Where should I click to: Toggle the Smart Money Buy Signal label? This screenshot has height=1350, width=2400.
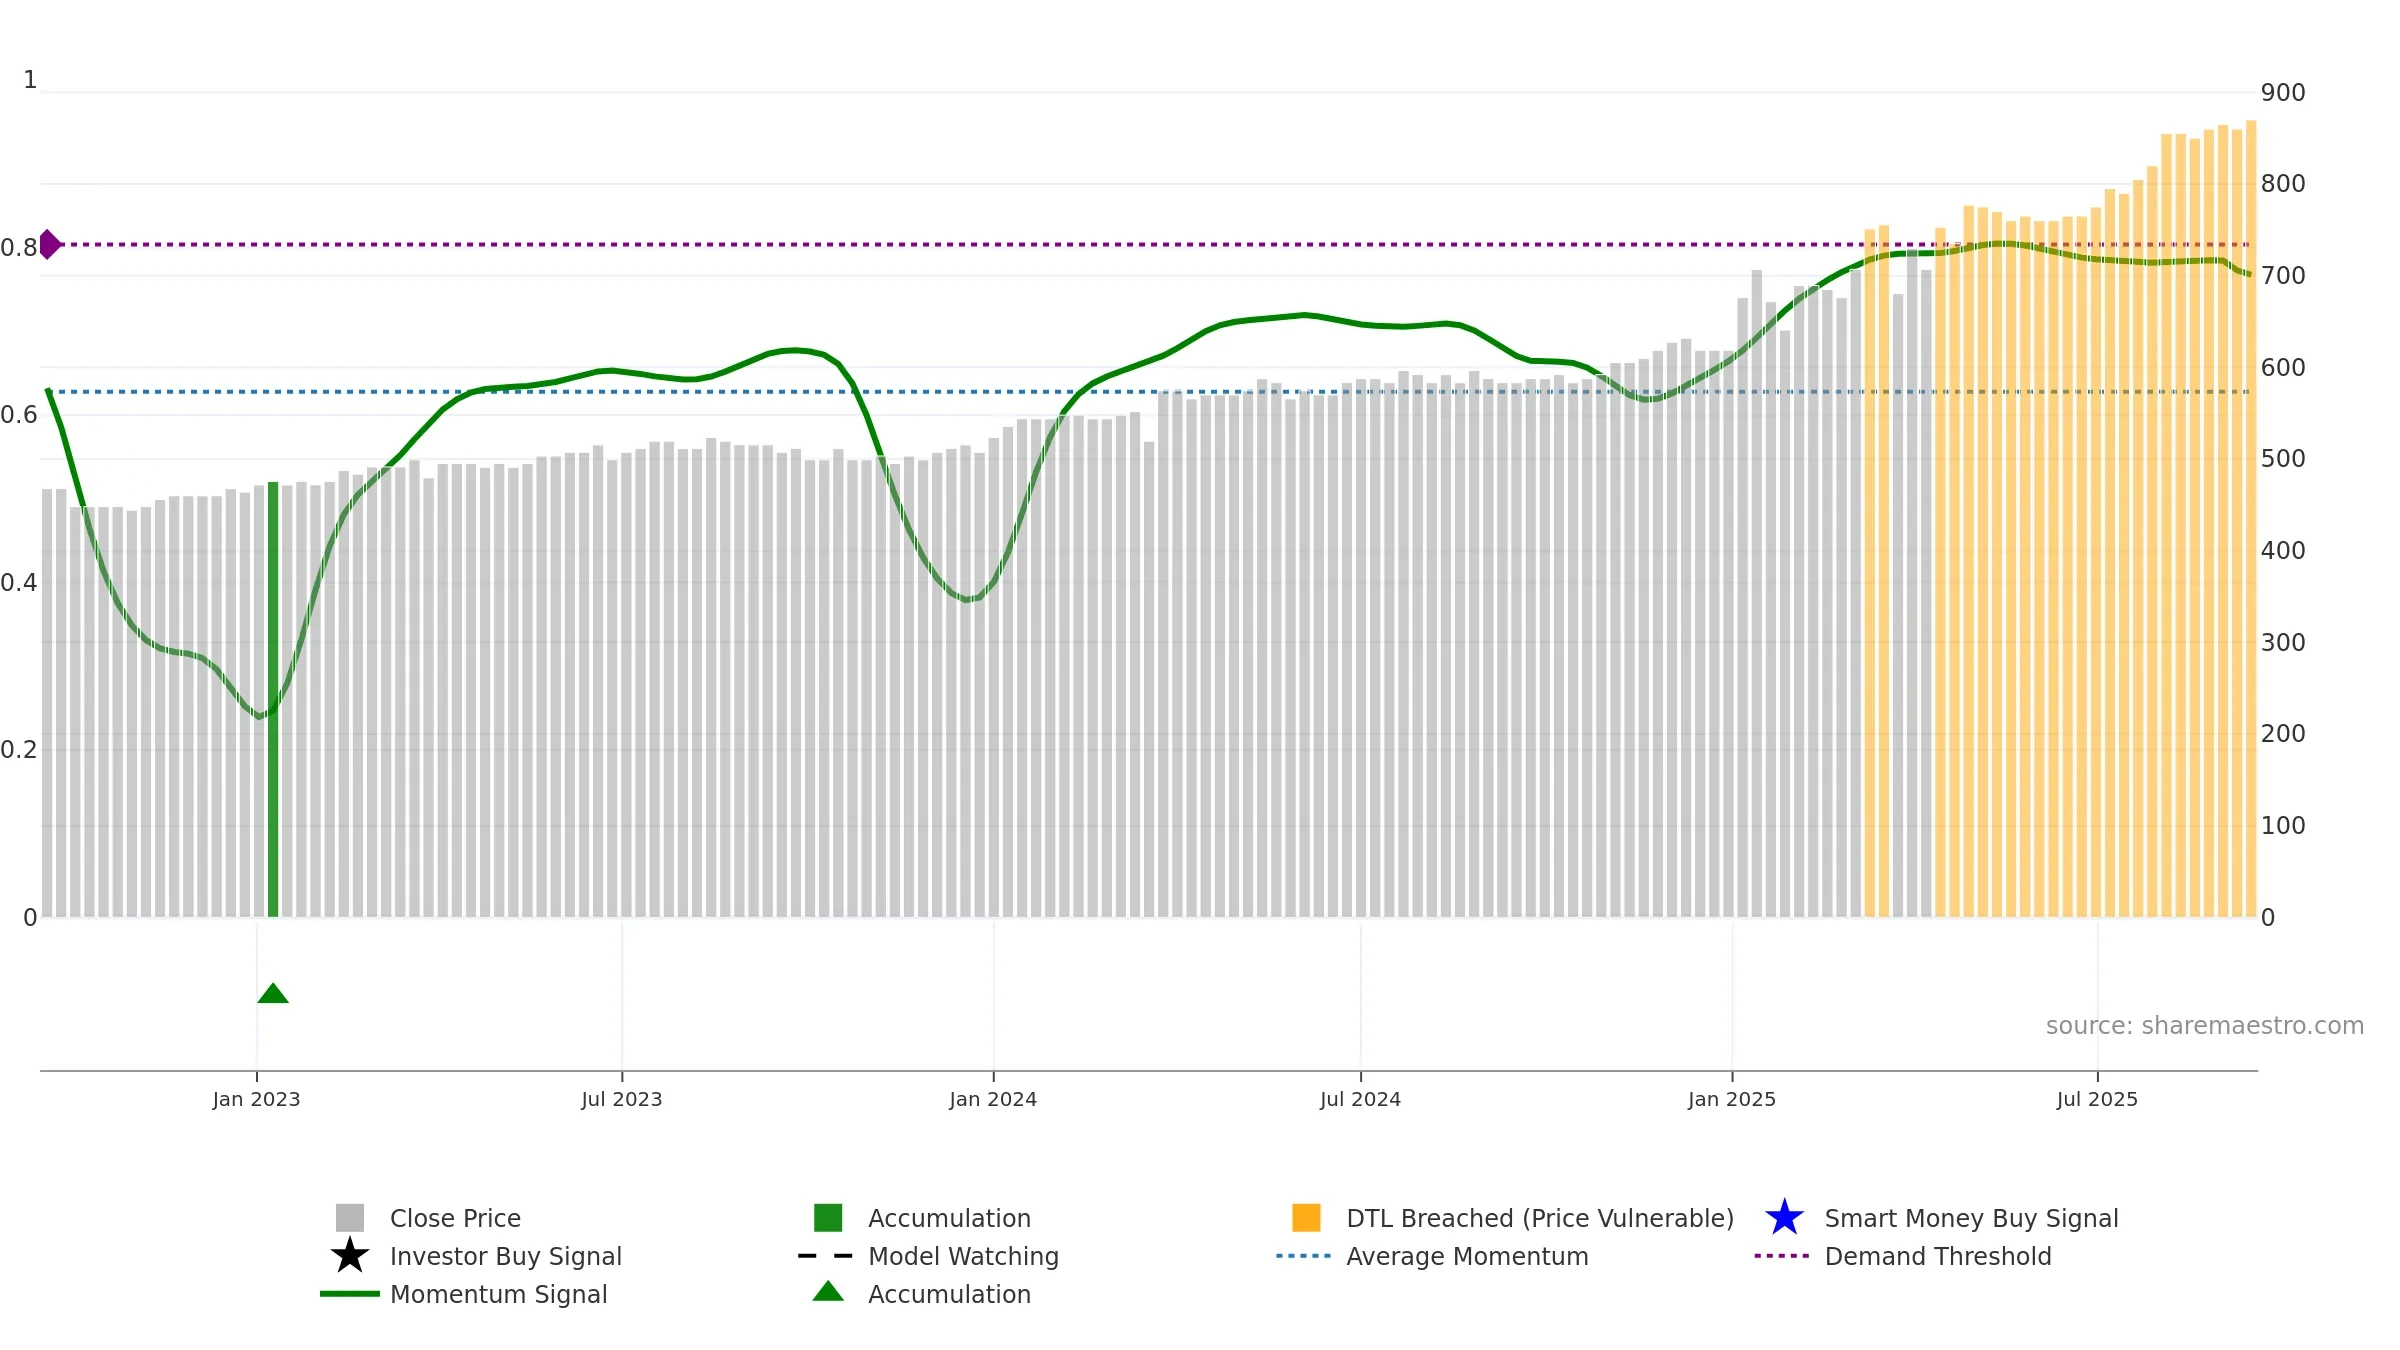[x=1971, y=1218]
